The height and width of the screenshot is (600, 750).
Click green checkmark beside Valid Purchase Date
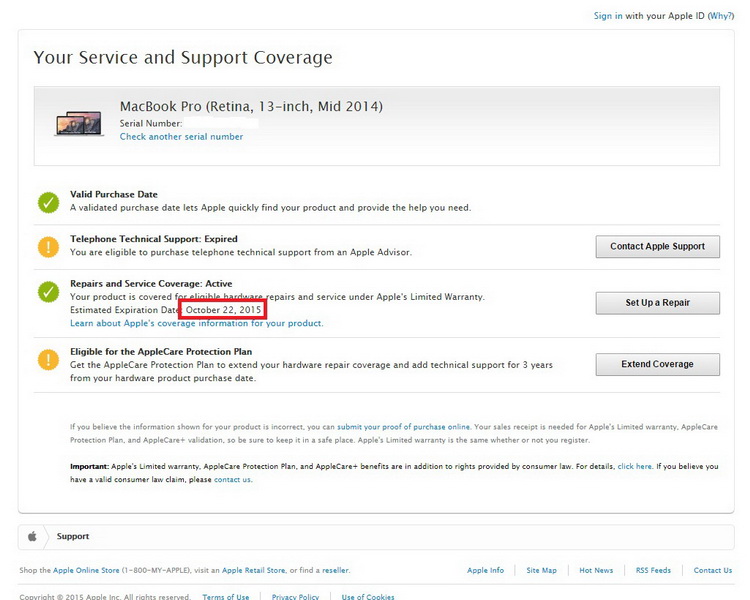pyautogui.click(x=48, y=202)
